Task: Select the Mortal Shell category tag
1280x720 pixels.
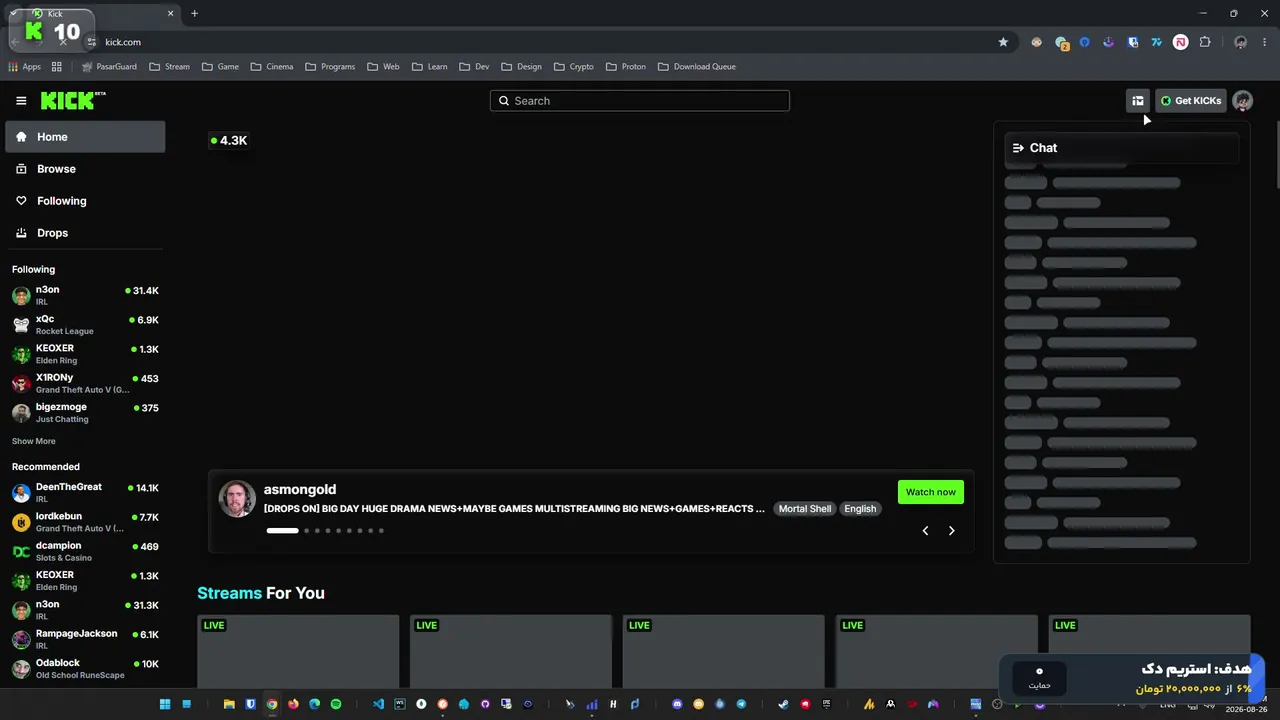Action: point(805,509)
